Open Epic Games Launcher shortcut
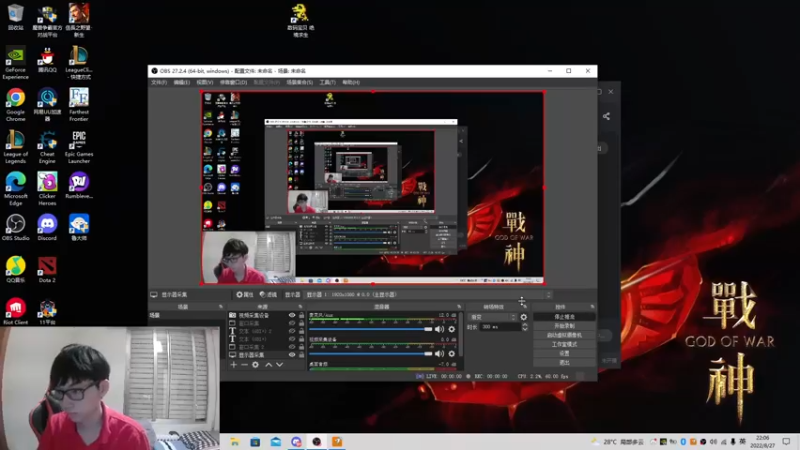800x450 pixels. tap(79, 147)
